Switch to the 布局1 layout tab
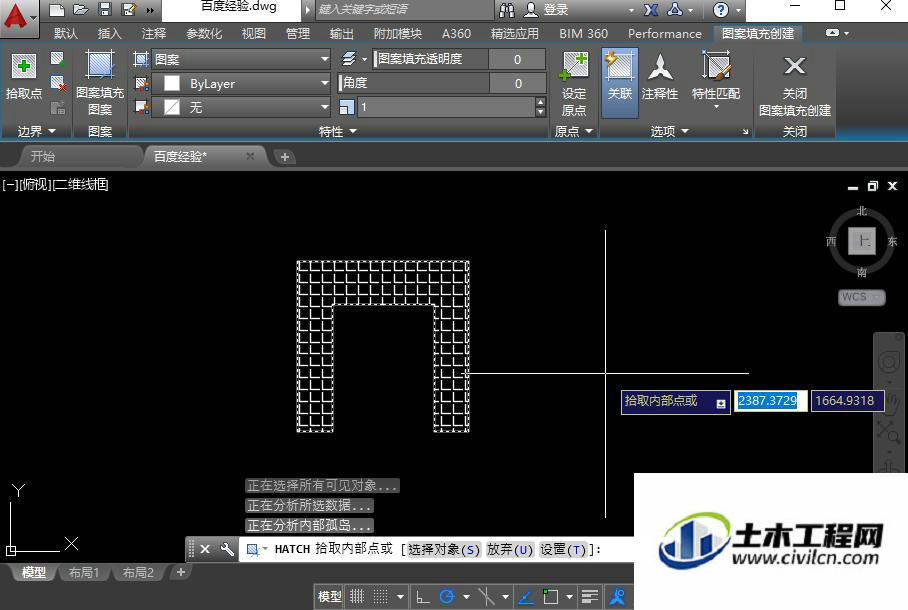Image resolution: width=908 pixels, height=610 pixels. [84, 572]
